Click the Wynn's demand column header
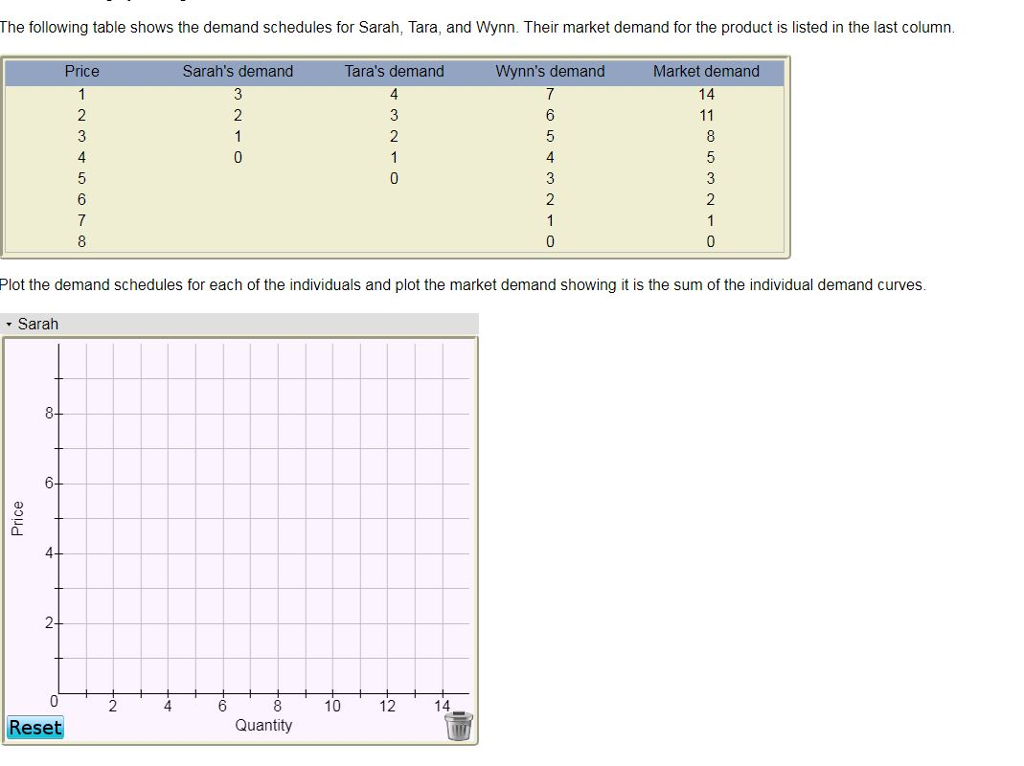 tap(550, 71)
